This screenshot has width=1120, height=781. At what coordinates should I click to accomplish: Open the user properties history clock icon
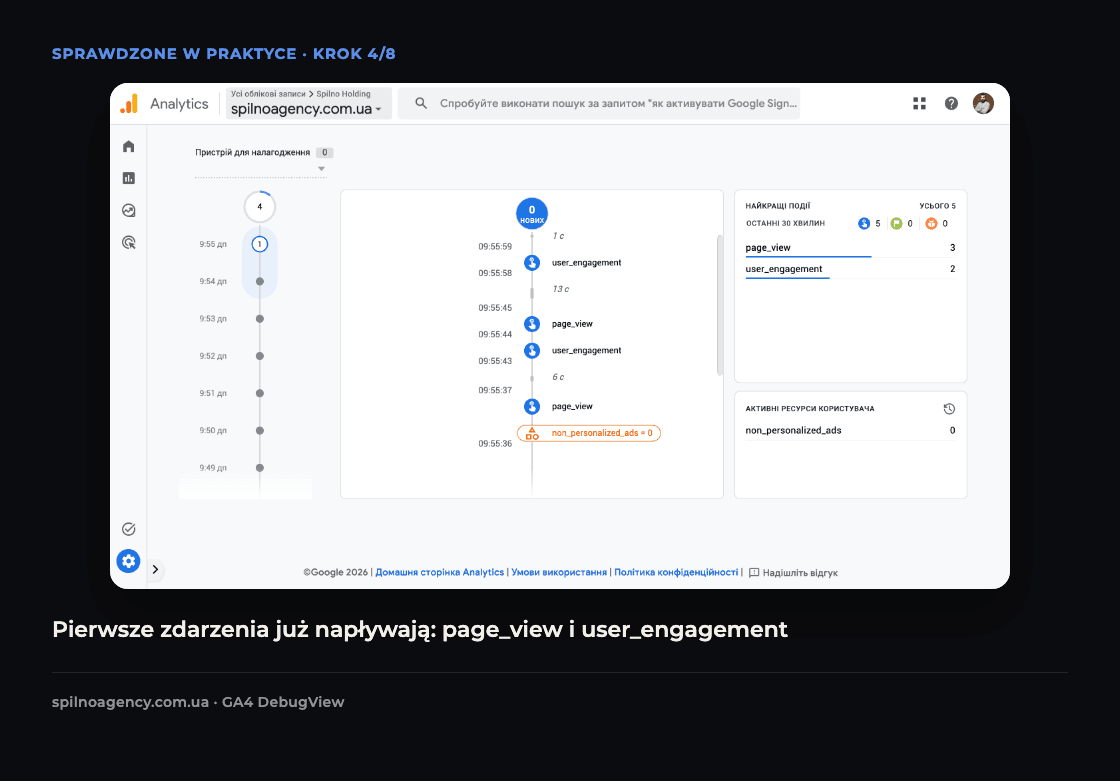point(949,409)
